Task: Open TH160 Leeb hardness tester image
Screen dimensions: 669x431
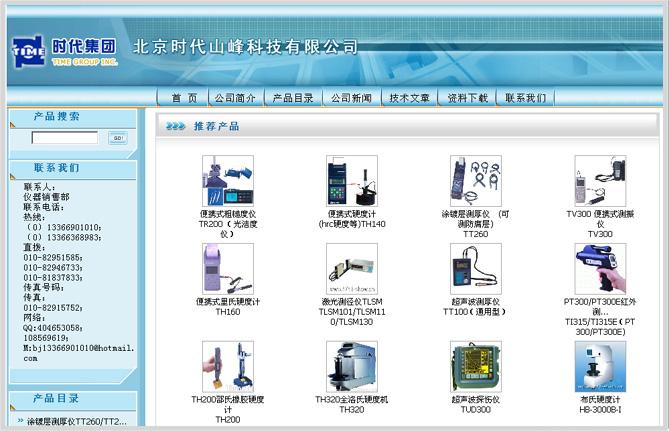Action: pyautogui.click(x=228, y=269)
